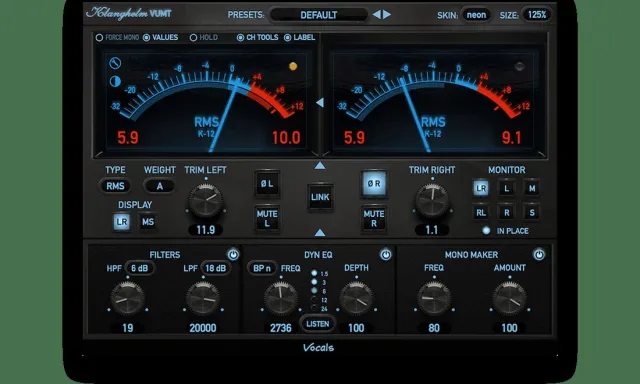Mute the right channel
The image size is (640, 384).
coord(374,218)
